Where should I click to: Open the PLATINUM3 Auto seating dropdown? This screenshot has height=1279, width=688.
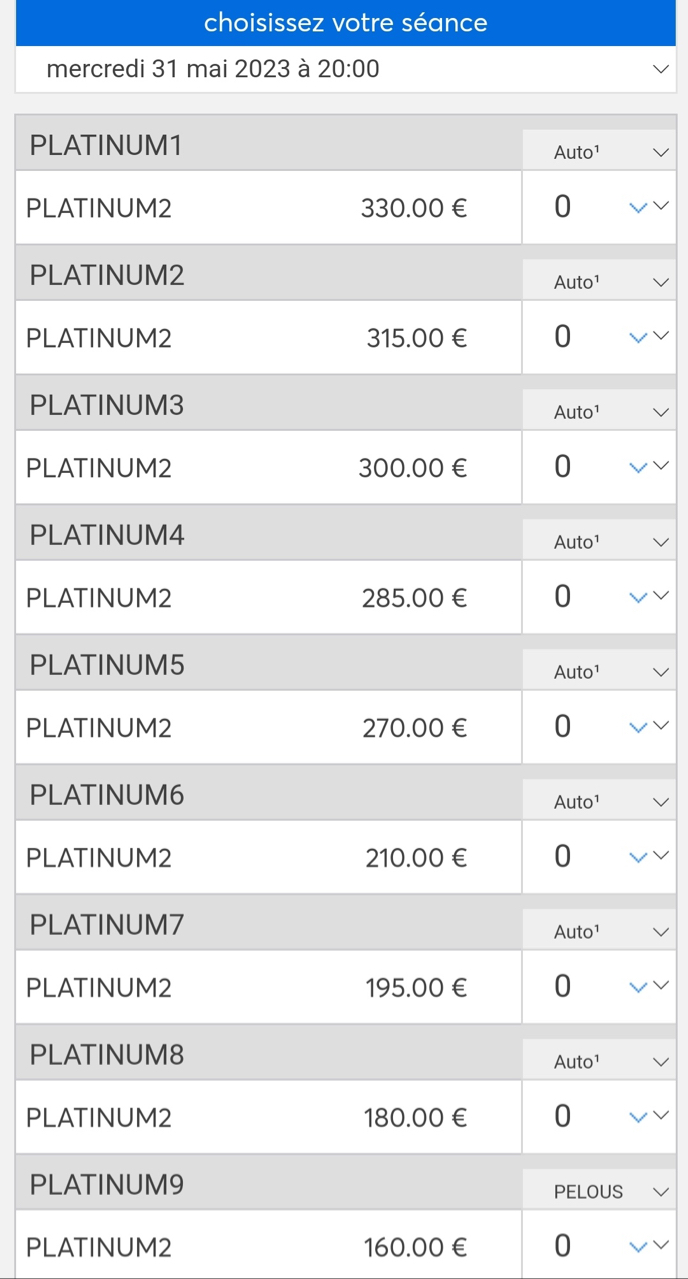coord(599,413)
